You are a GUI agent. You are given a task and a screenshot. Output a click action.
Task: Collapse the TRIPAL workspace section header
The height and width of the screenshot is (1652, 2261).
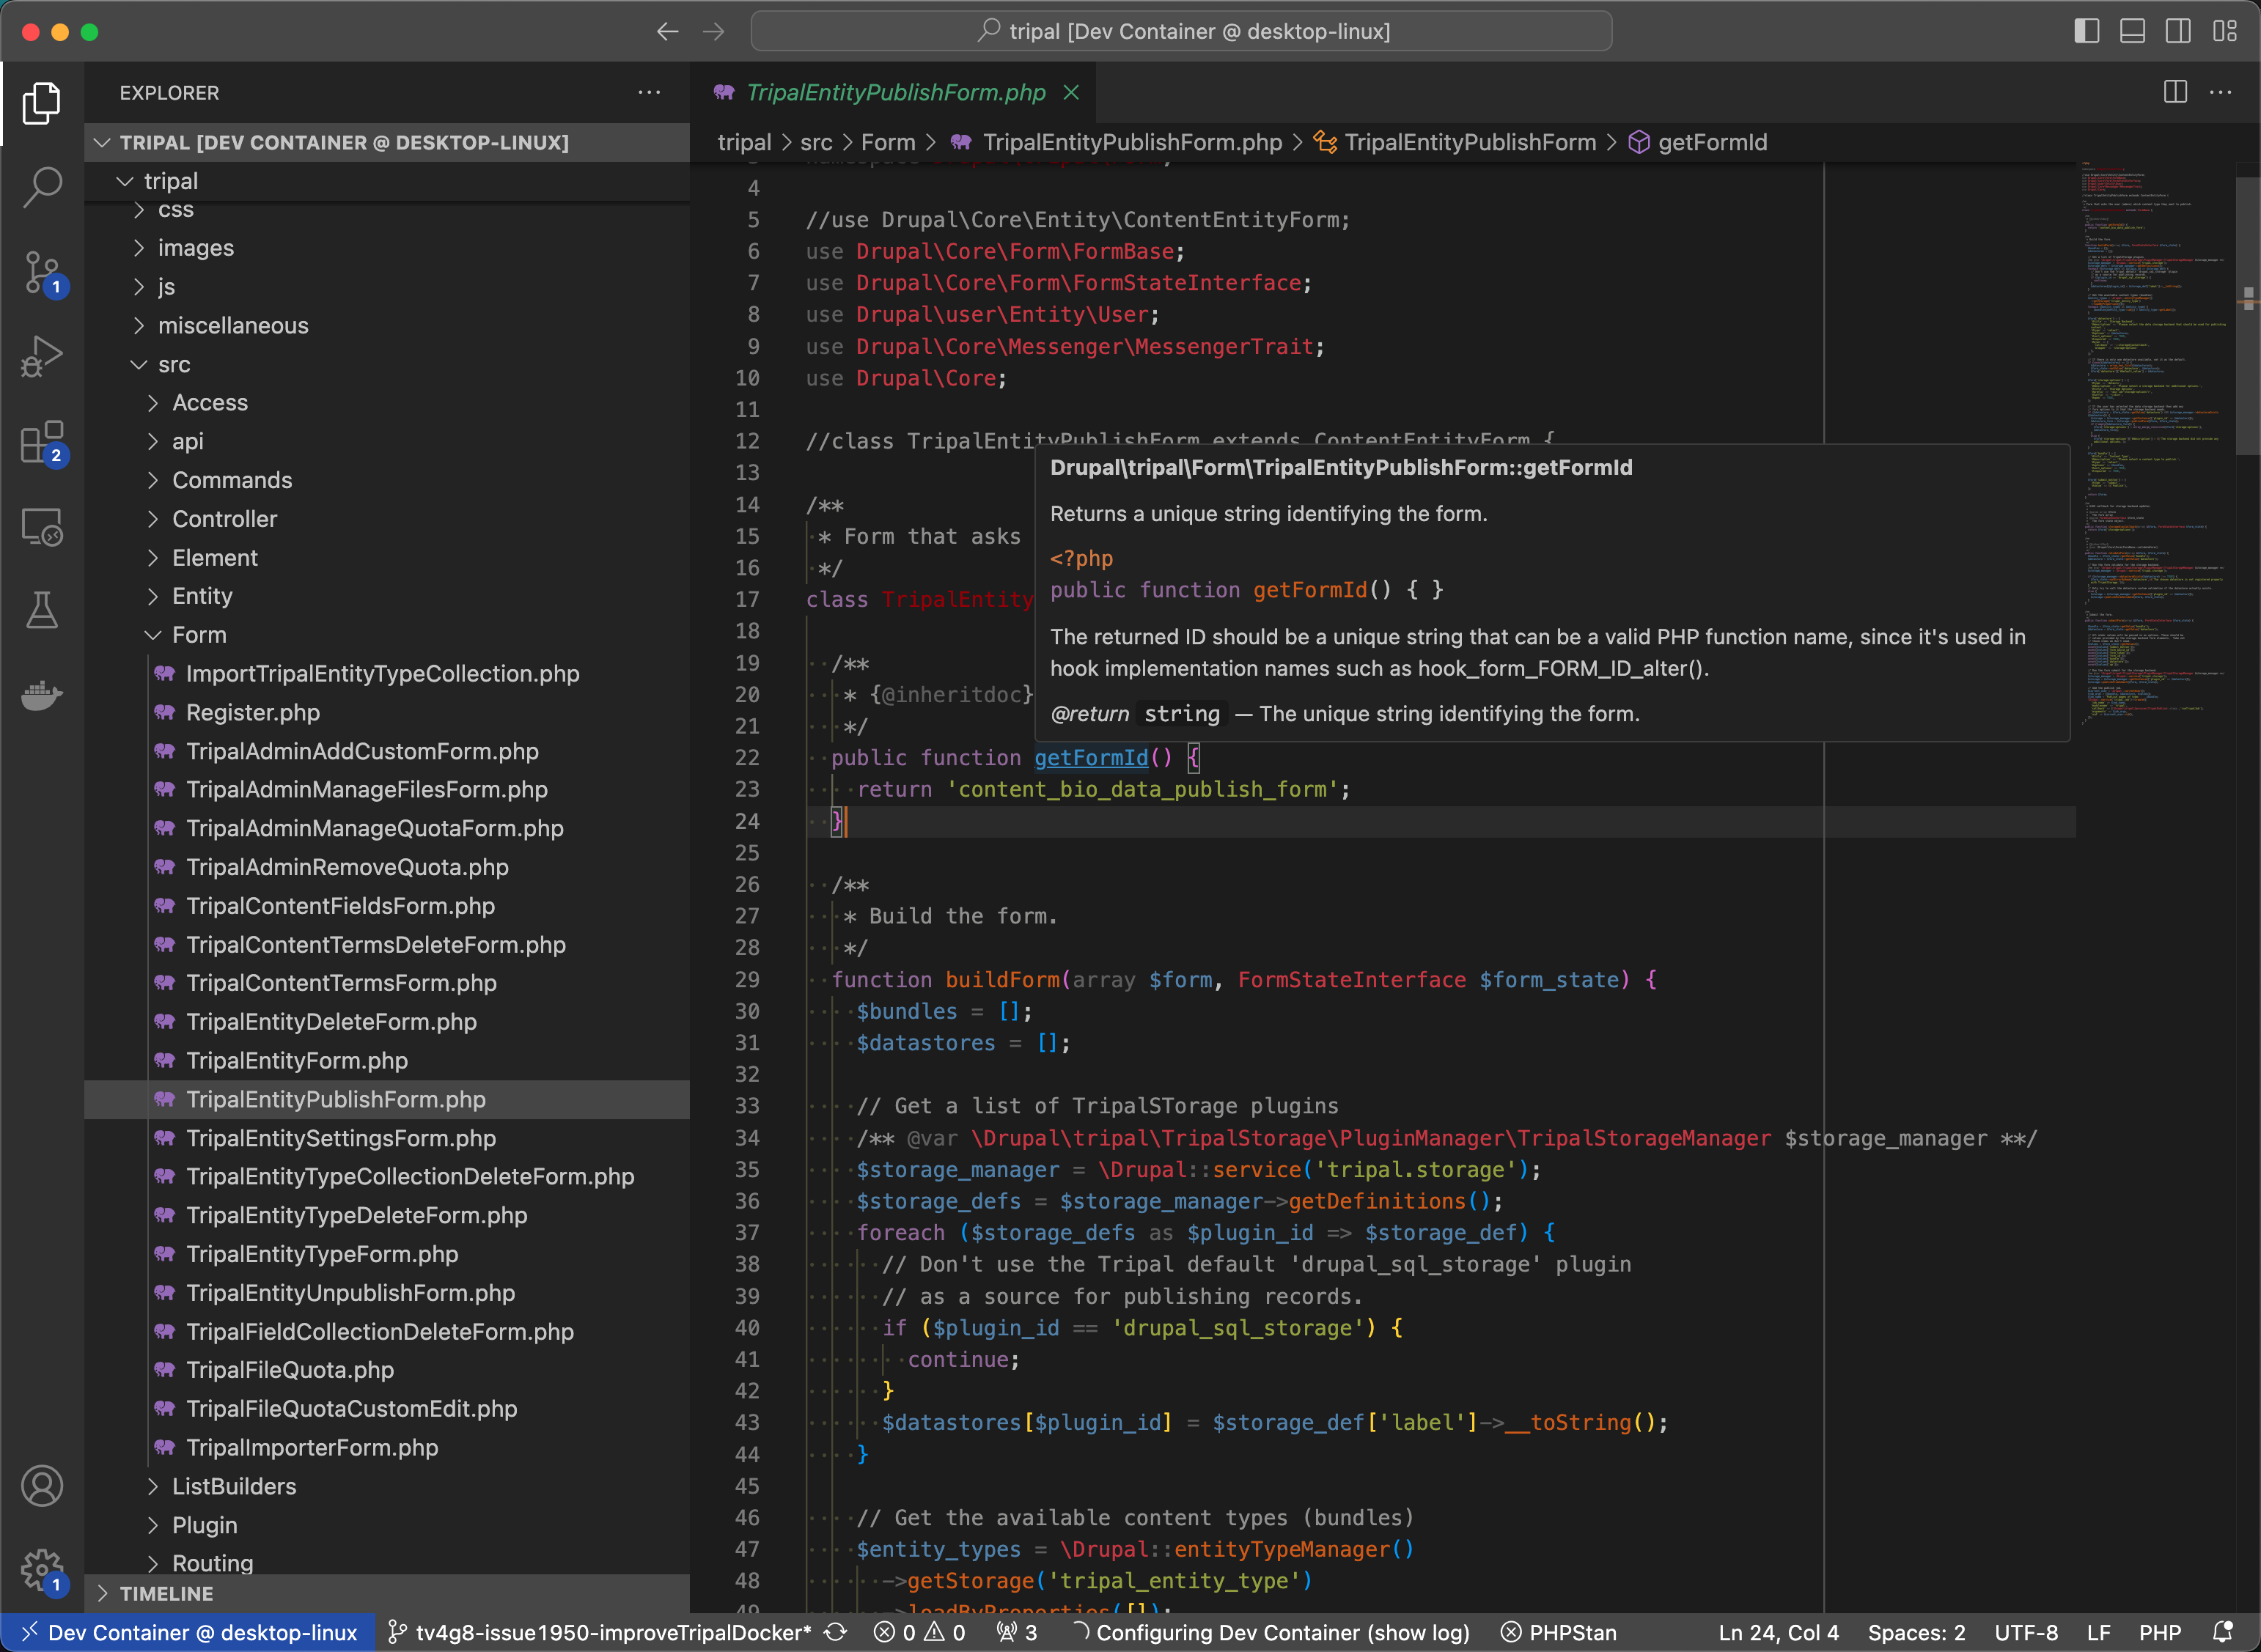pyautogui.click(x=387, y=142)
